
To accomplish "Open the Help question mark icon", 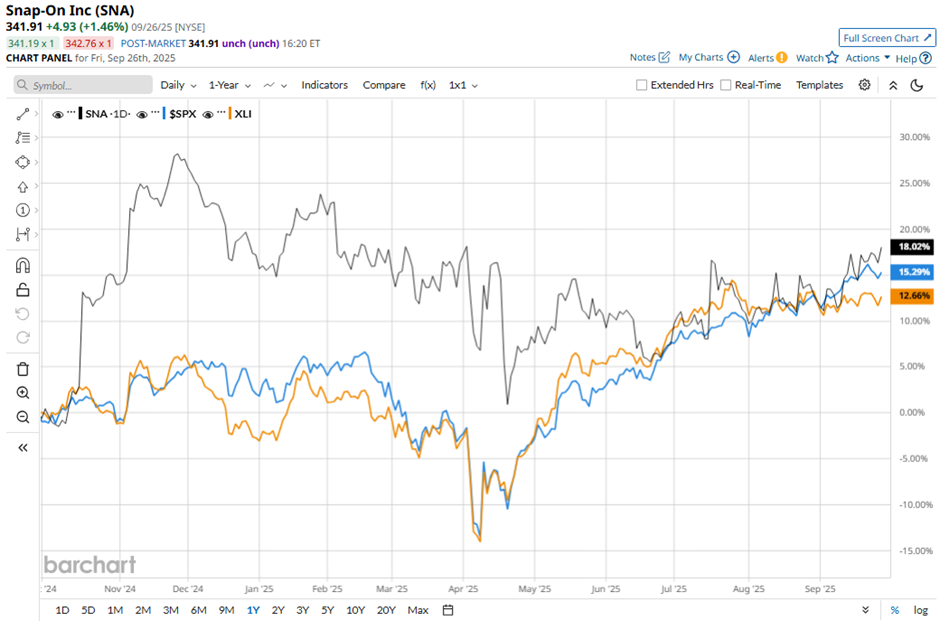I will pos(926,58).
